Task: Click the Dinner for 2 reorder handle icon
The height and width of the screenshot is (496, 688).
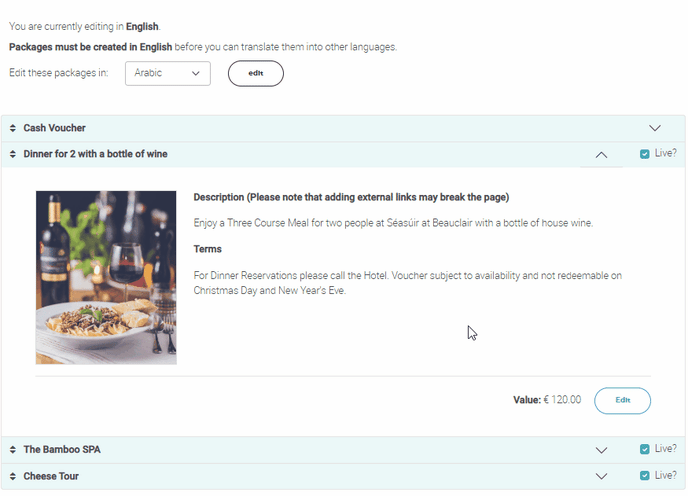Action: [x=13, y=154]
